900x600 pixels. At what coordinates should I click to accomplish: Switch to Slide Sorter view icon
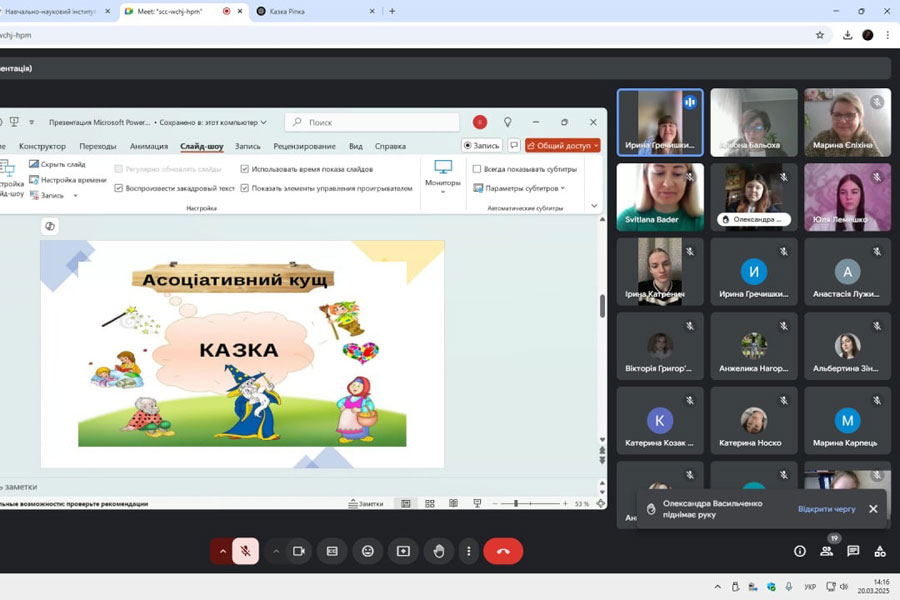tap(429, 504)
